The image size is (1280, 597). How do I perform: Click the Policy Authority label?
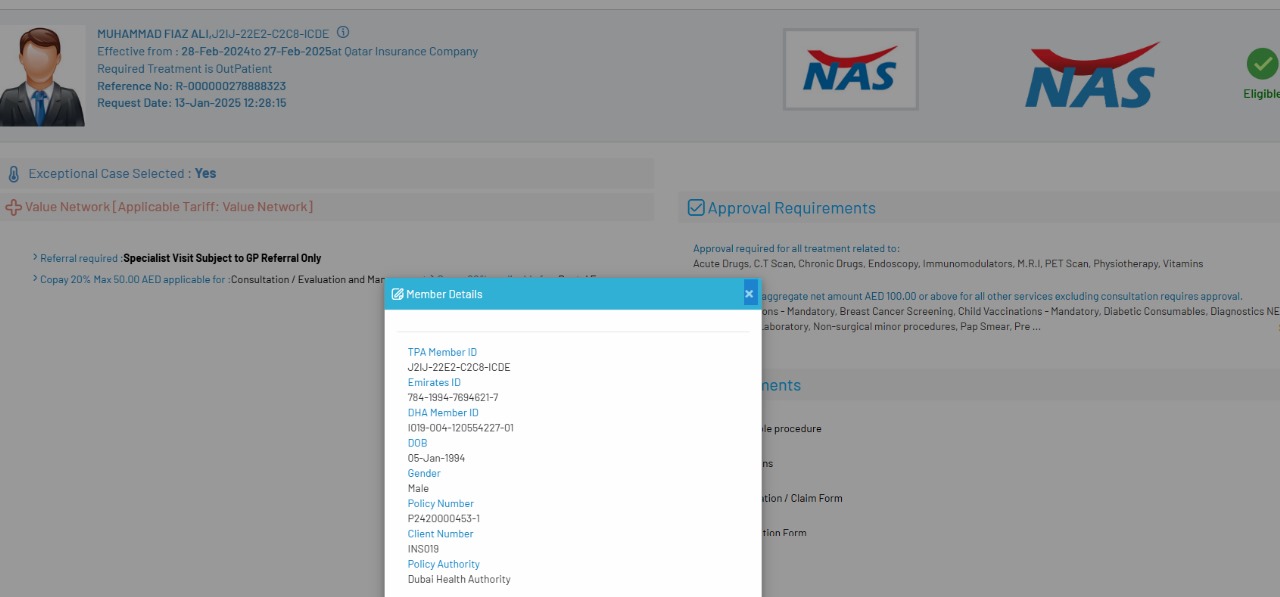[x=443, y=564]
